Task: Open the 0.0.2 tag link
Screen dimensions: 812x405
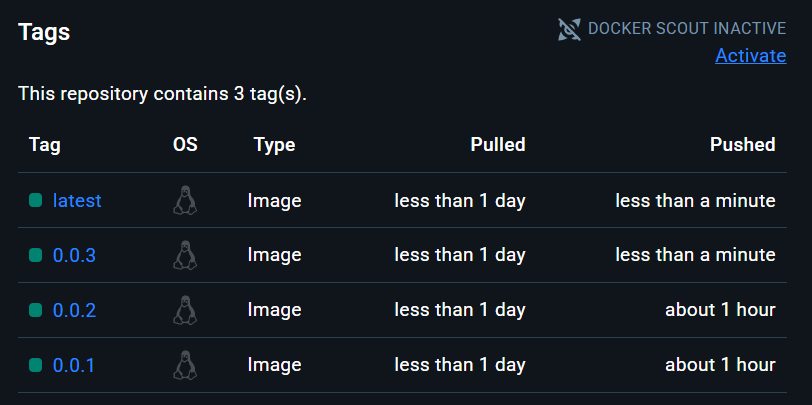Action: [x=74, y=311]
